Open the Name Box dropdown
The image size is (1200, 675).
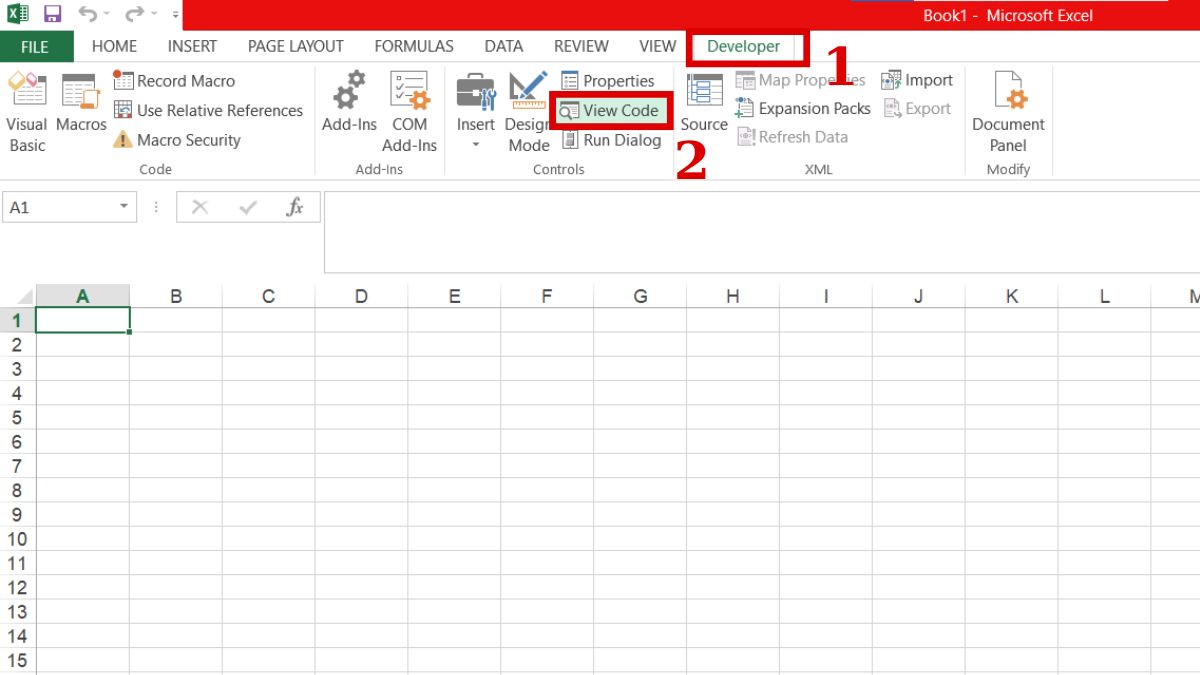(125, 207)
